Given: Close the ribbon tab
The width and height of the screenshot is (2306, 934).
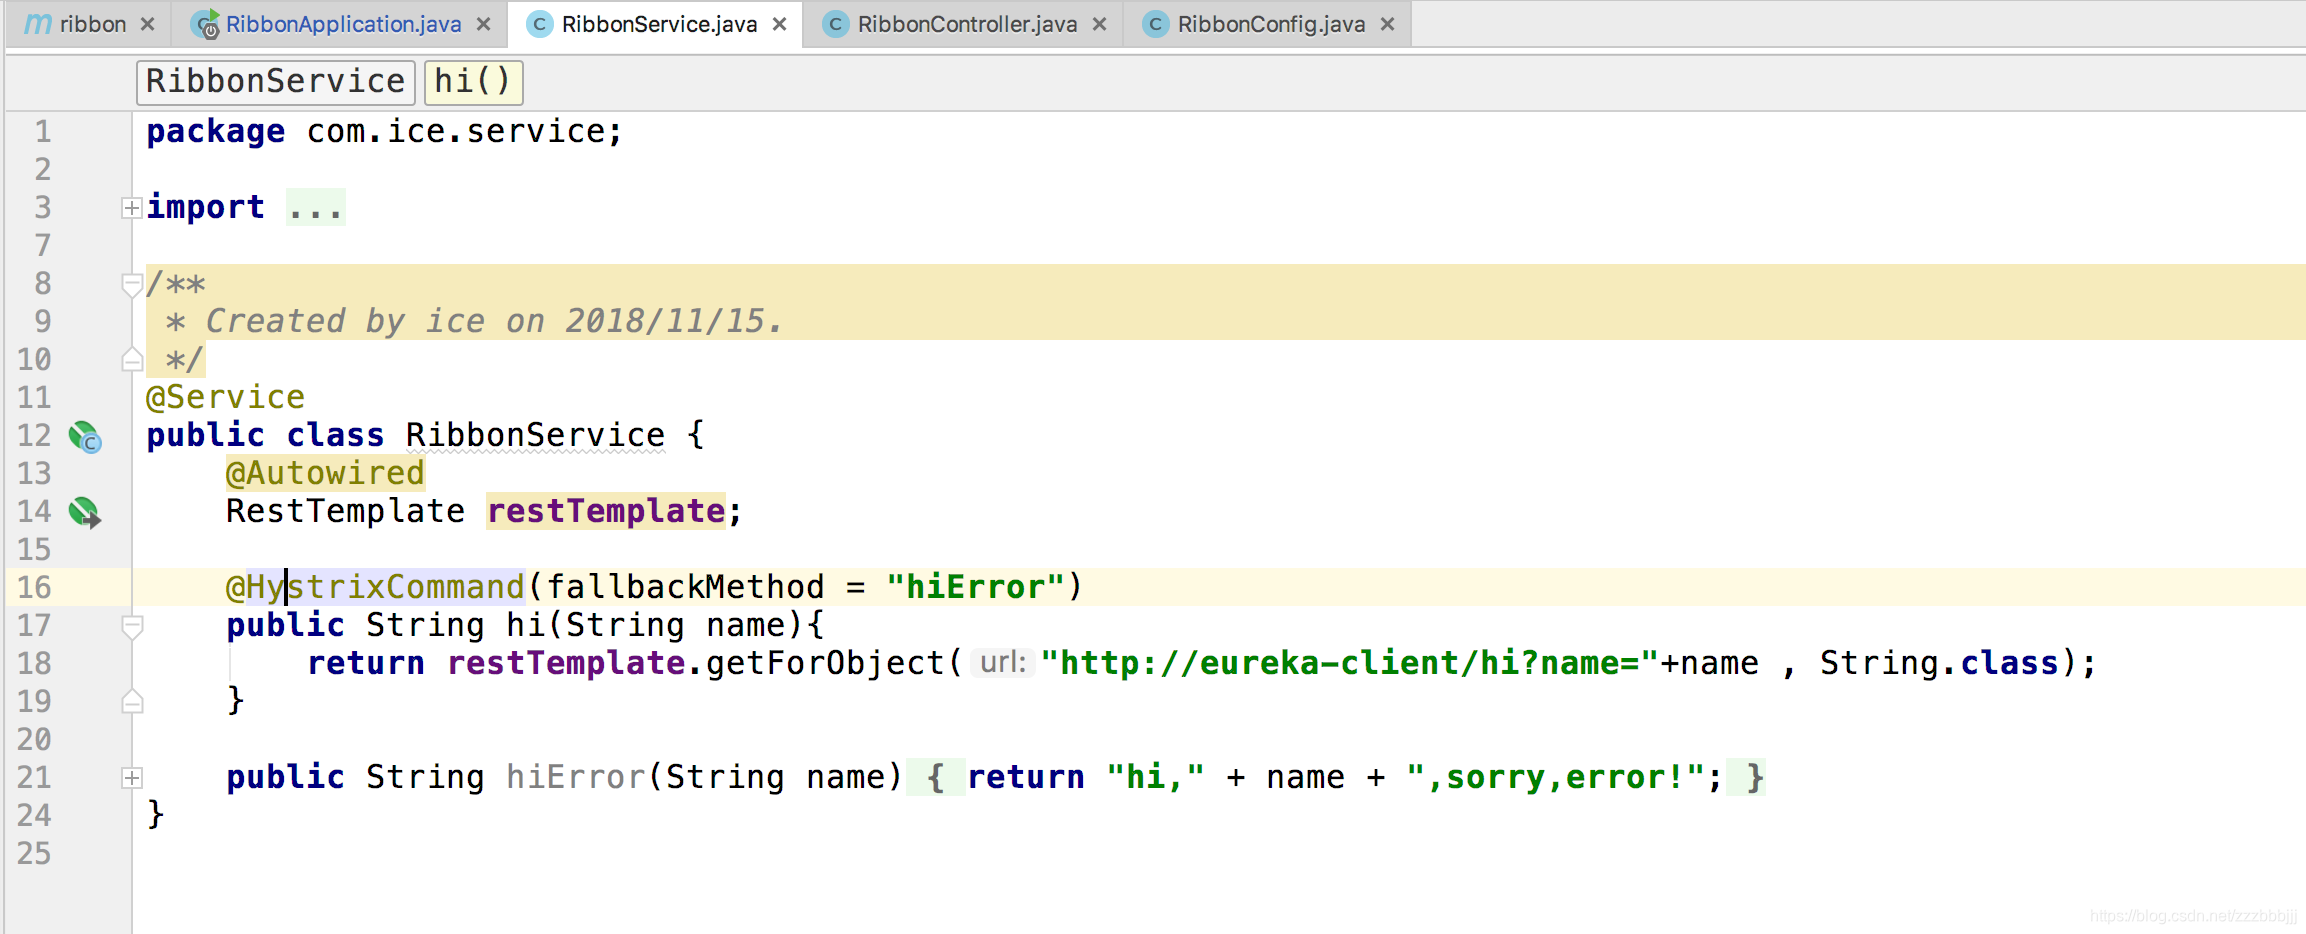Looking at the screenshot, I should click(148, 24).
